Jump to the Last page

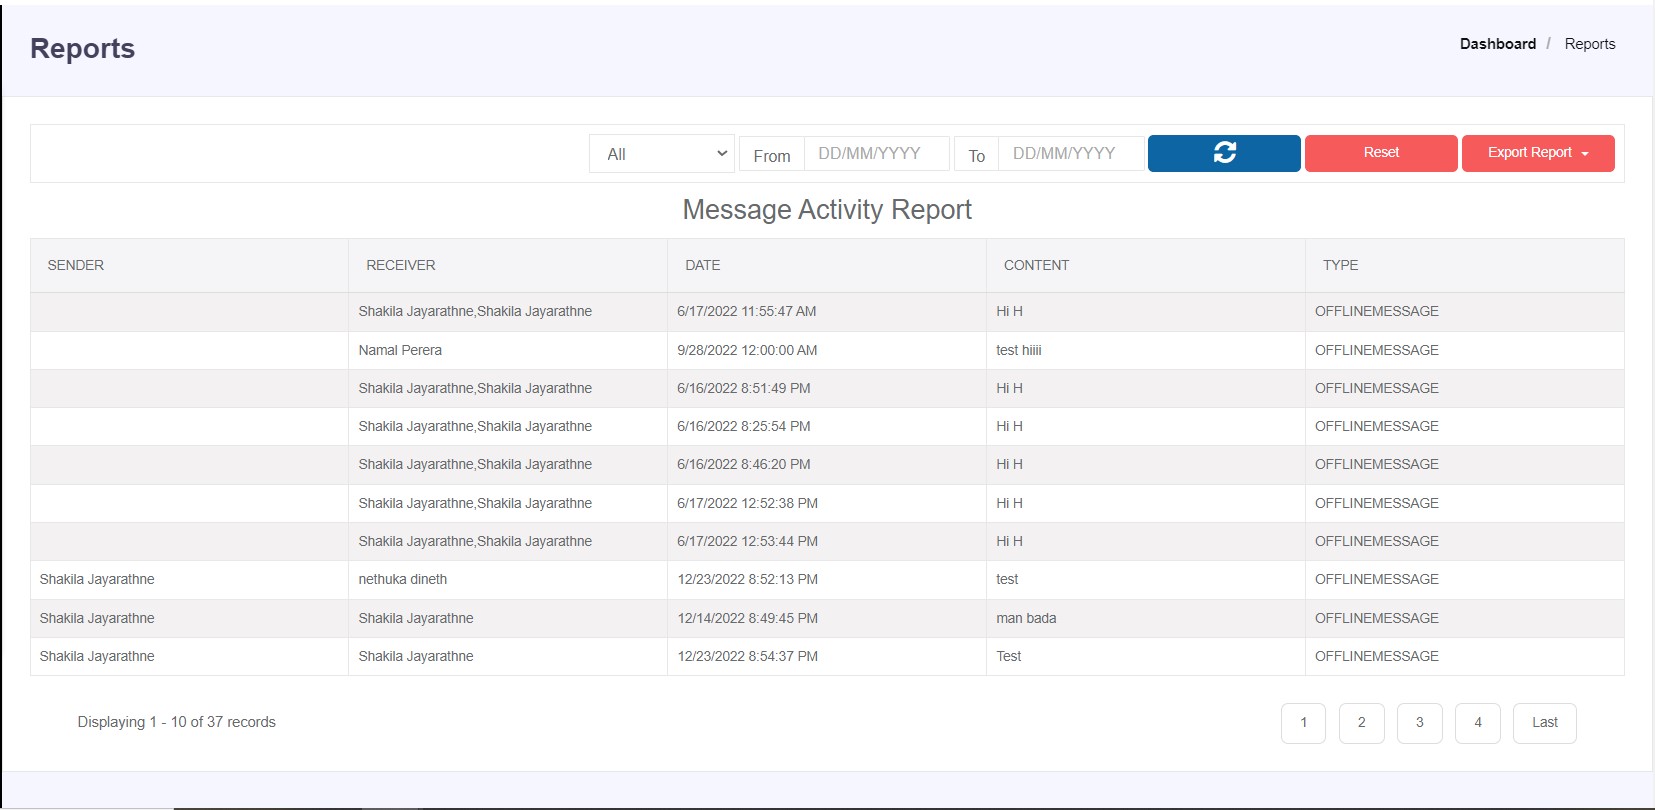[x=1545, y=723]
